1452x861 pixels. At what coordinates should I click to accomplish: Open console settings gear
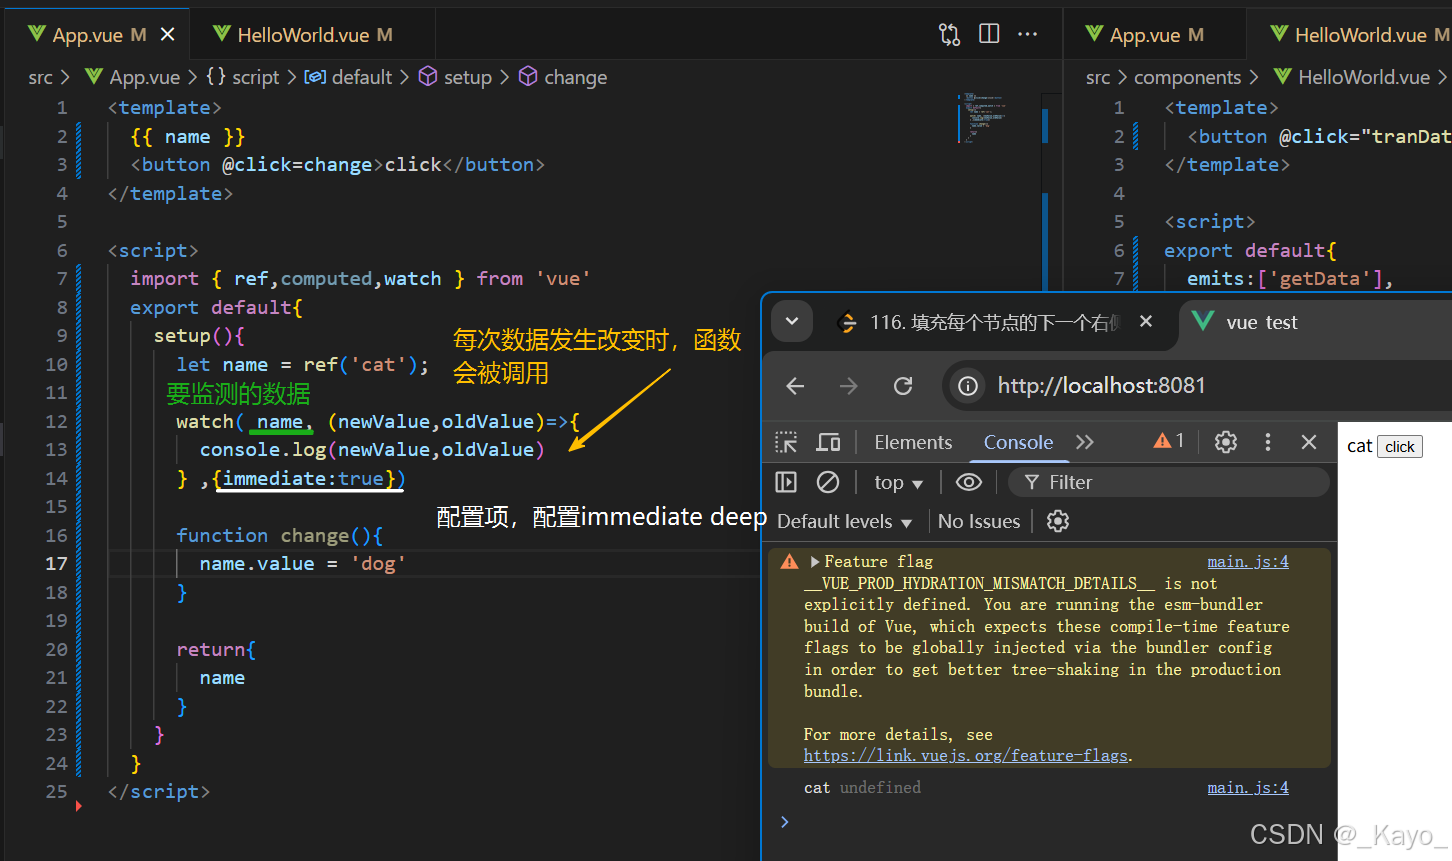coord(1057,521)
